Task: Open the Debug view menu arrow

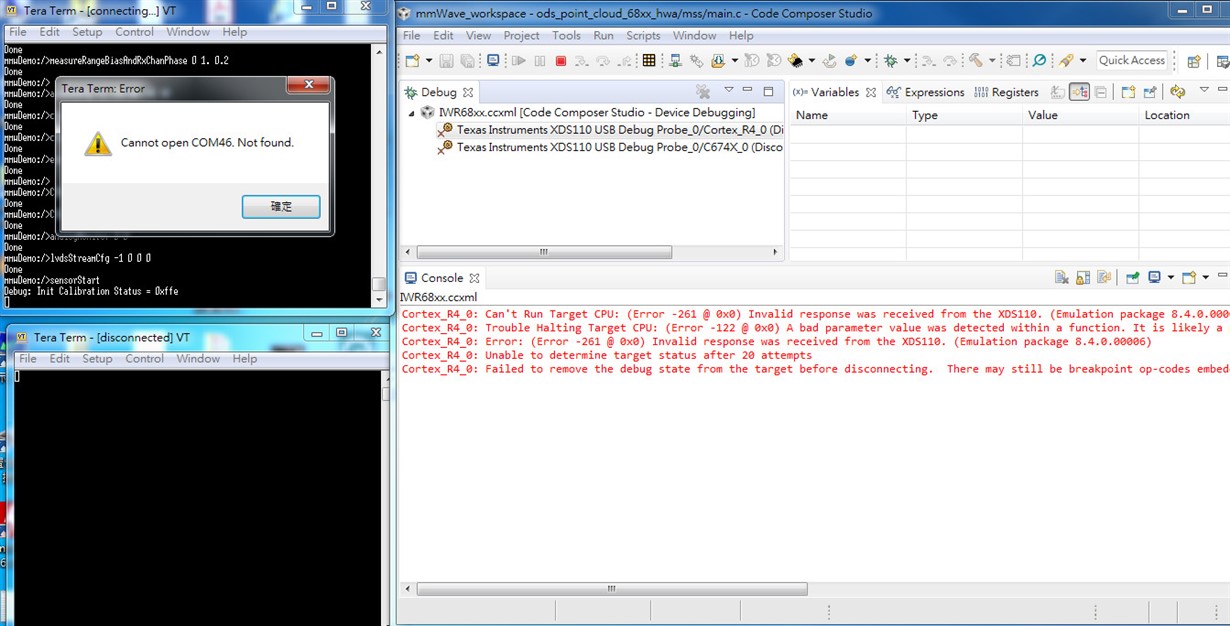Action: (x=729, y=90)
